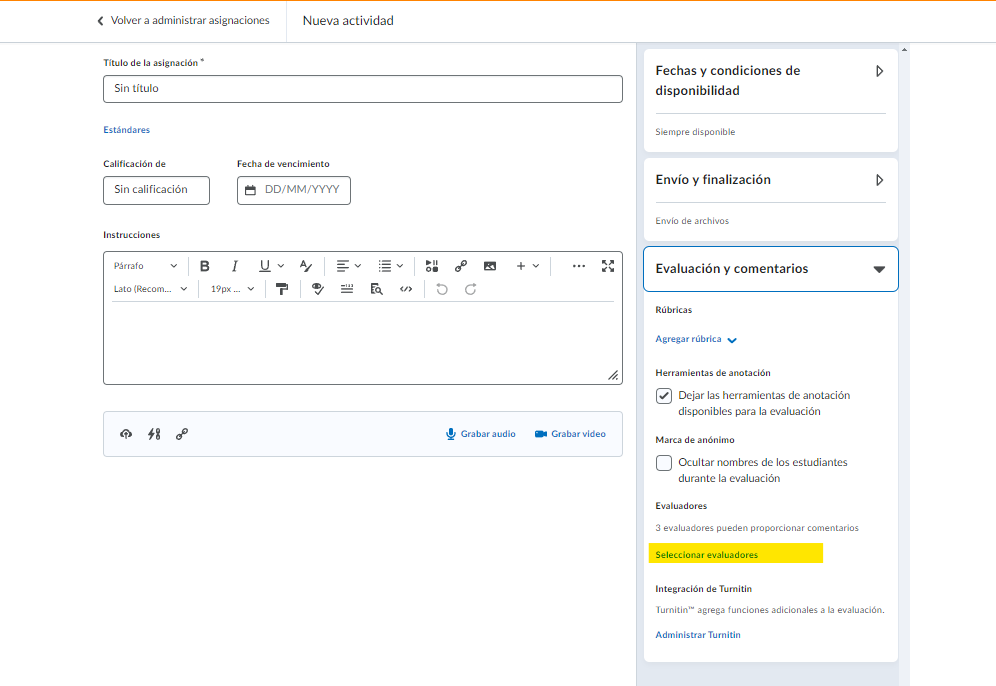This screenshot has height=686, width=996.
Task: Toggle bold formatting in Instrucciones editor
Action: coord(205,266)
